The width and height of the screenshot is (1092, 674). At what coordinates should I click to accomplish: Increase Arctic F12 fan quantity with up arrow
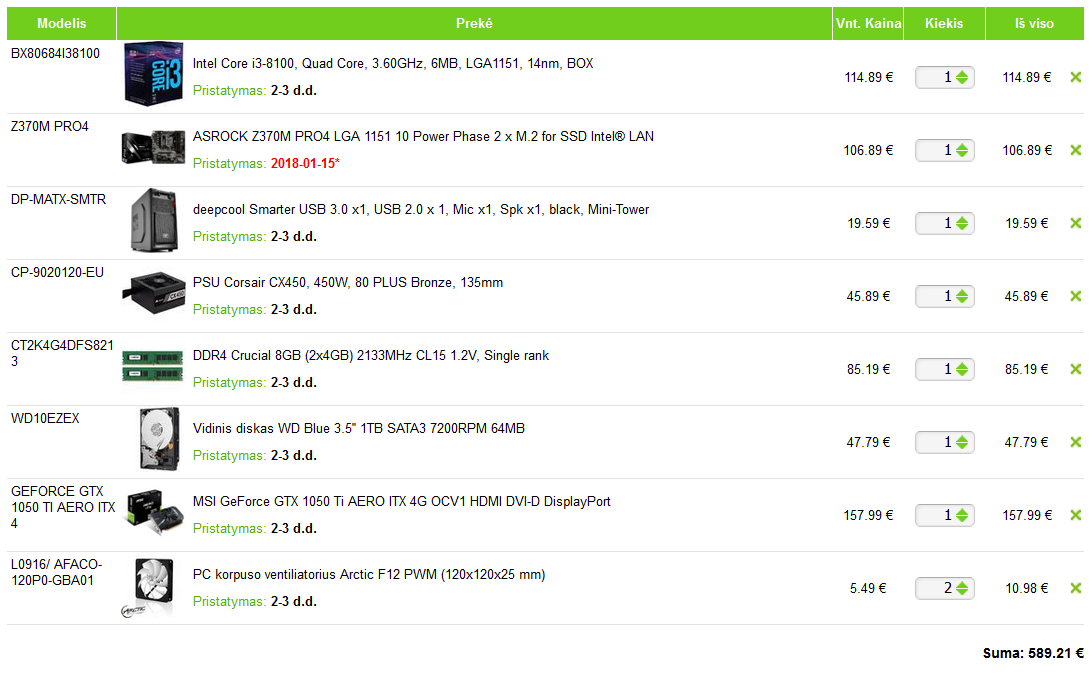point(962,585)
